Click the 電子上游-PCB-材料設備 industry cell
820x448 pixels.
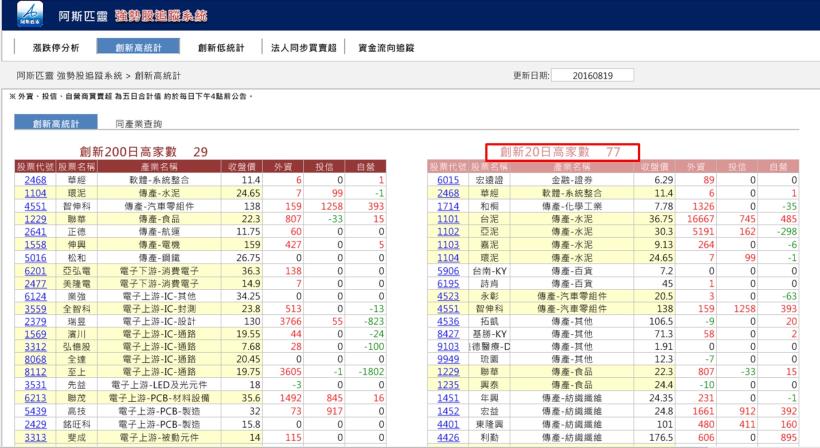[x=159, y=398]
